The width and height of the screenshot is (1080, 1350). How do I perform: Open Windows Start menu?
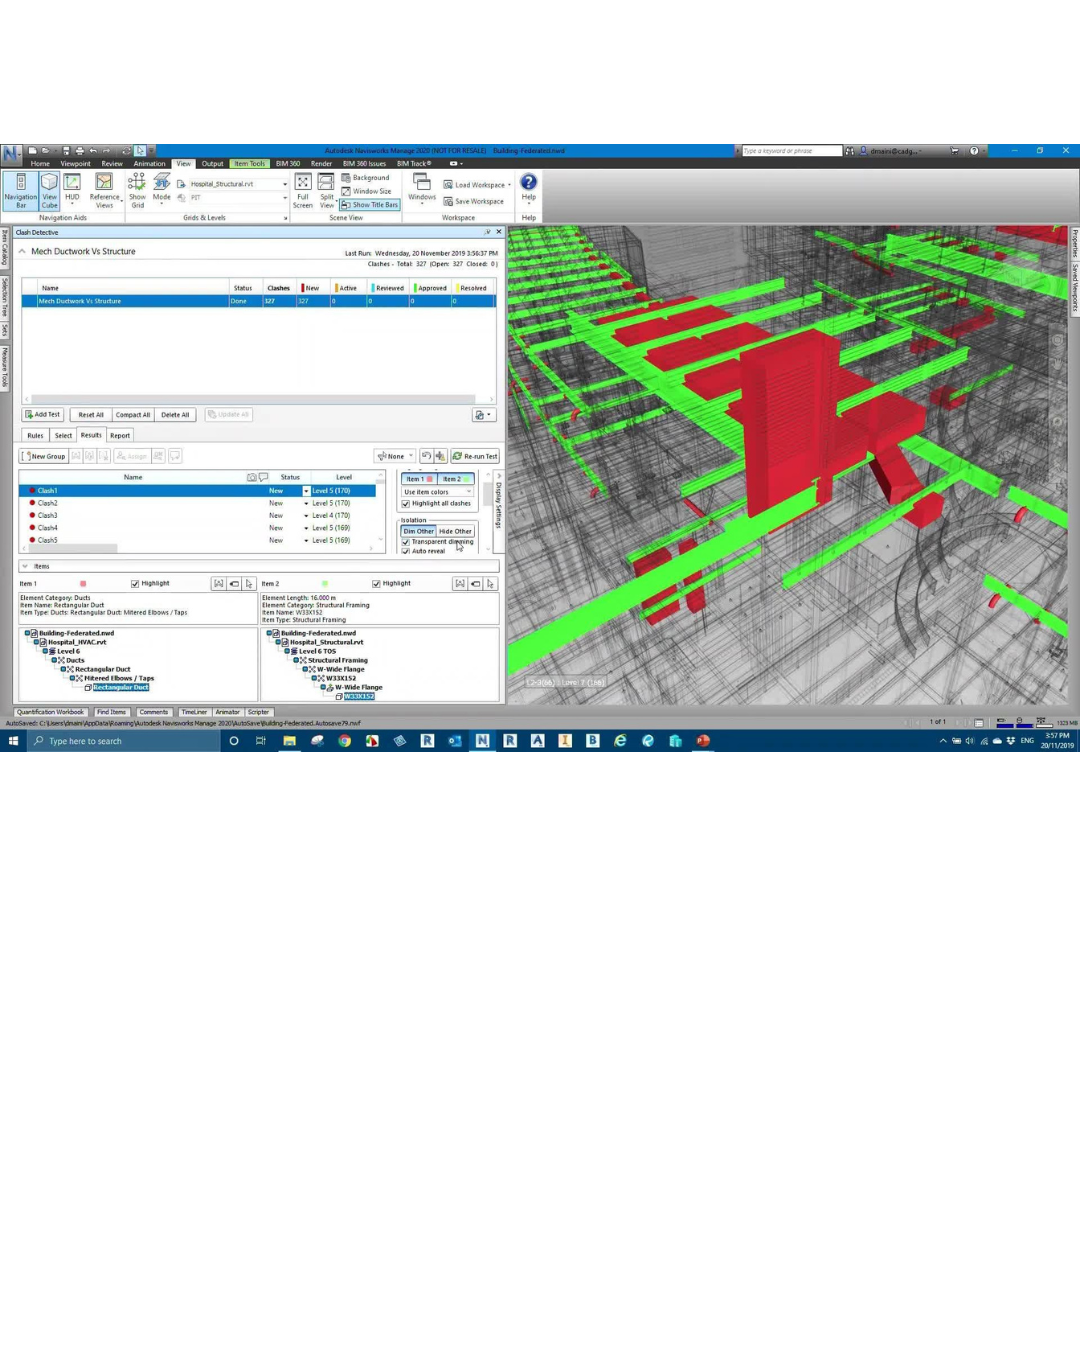(x=13, y=741)
